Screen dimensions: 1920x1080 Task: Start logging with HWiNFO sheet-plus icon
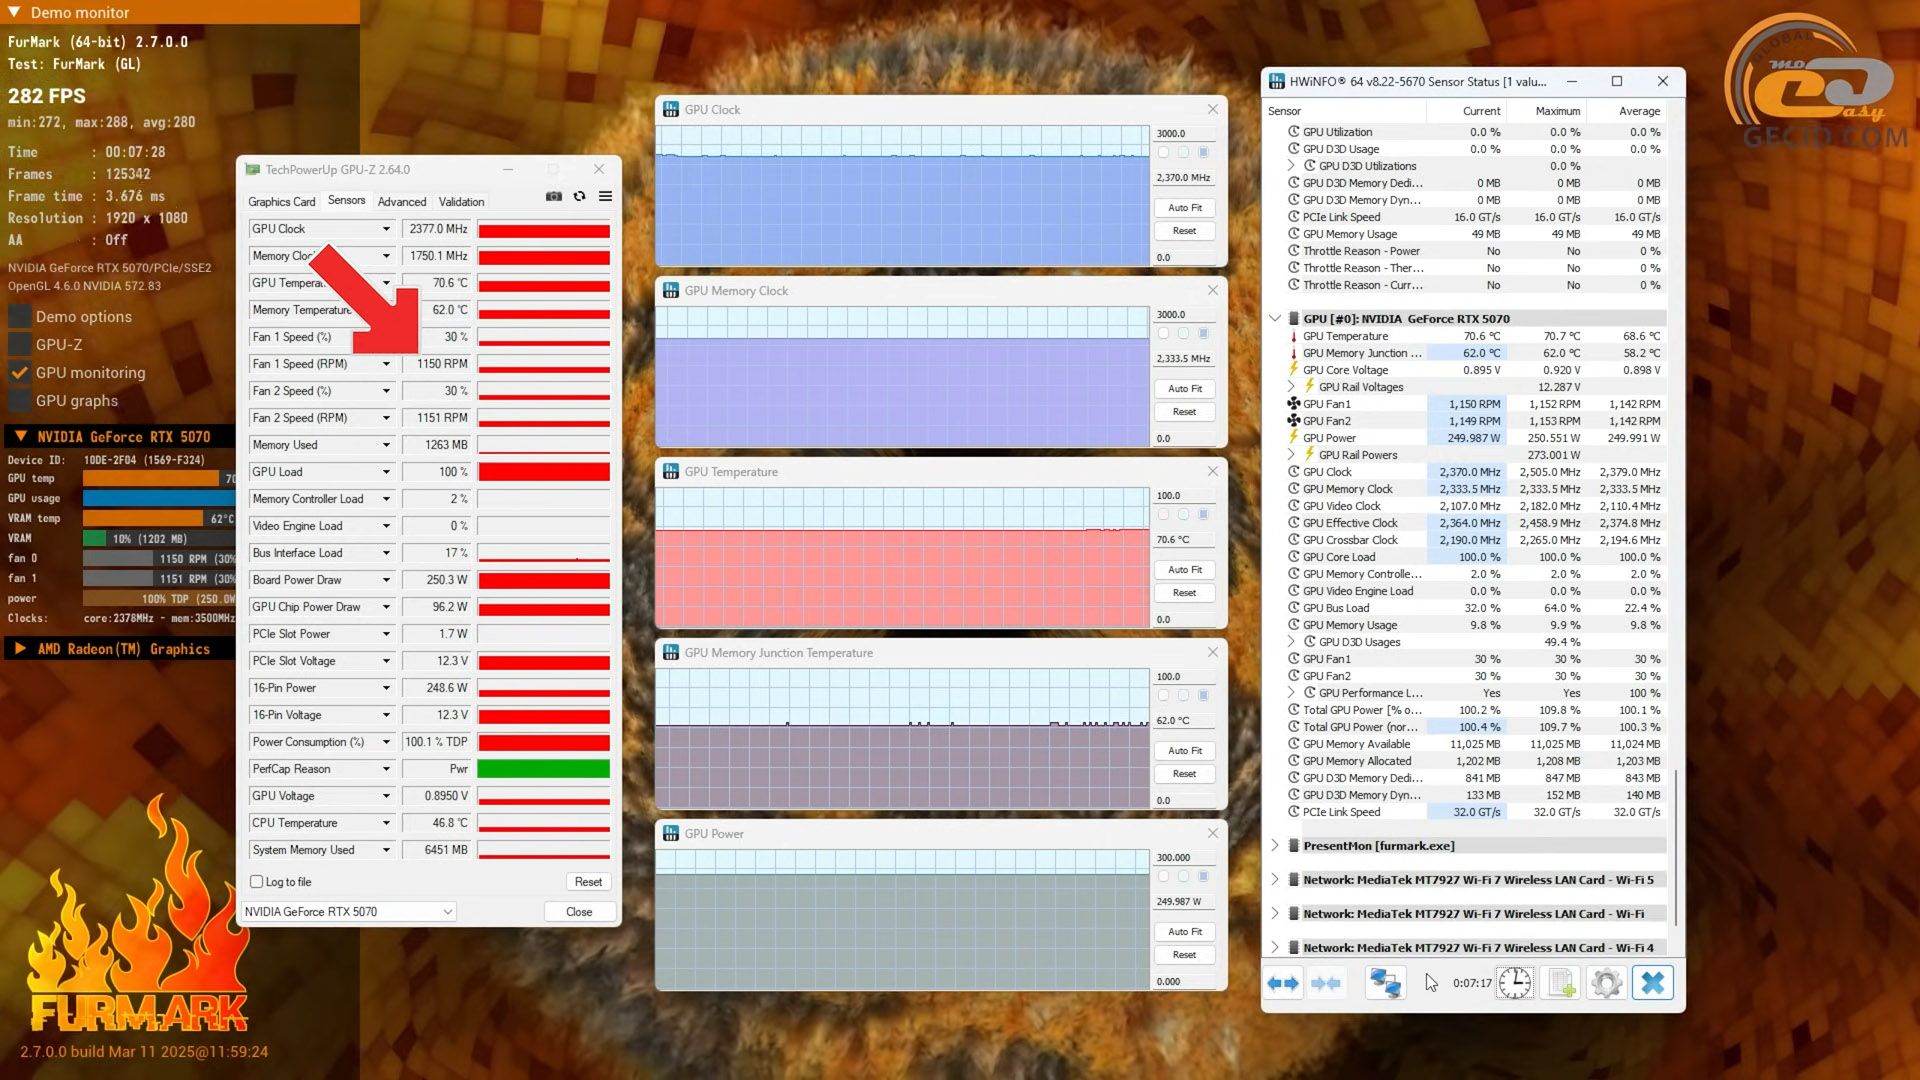pos(1561,983)
